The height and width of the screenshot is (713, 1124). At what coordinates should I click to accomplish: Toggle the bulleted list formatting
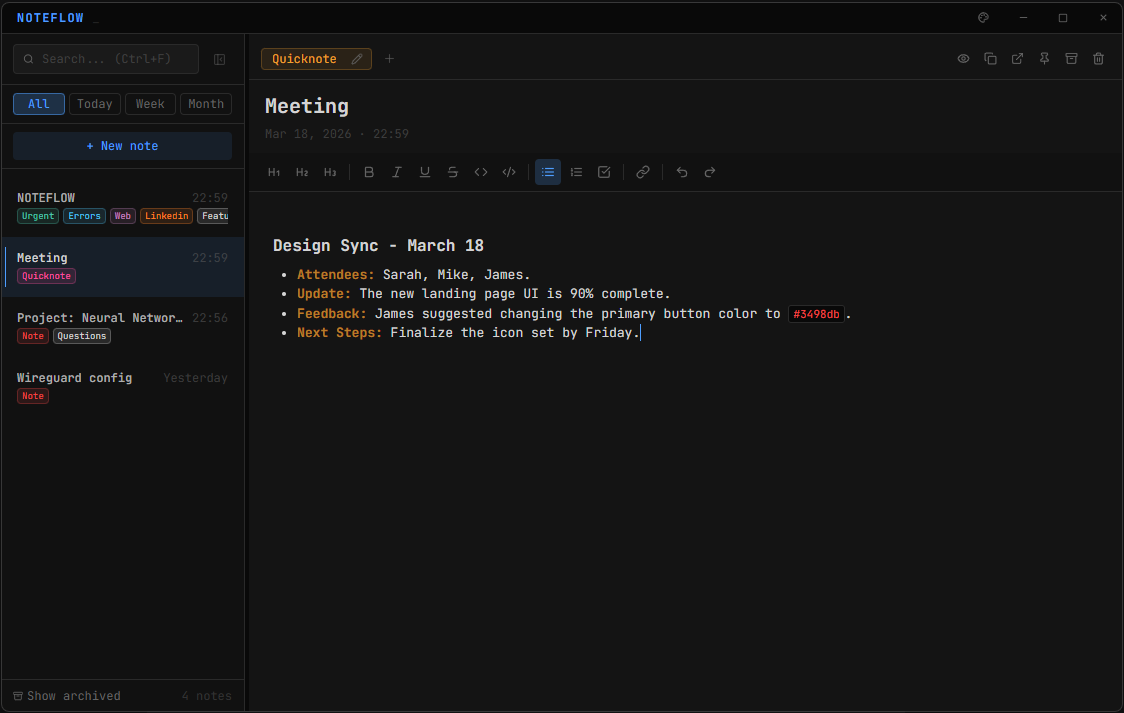(x=548, y=172)
